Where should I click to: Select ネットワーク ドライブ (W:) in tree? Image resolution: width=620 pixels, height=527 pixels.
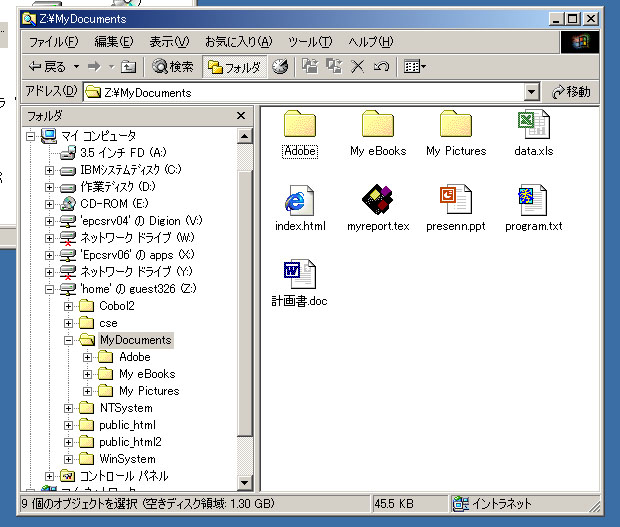pyautogui.click(x=137, y=238)
